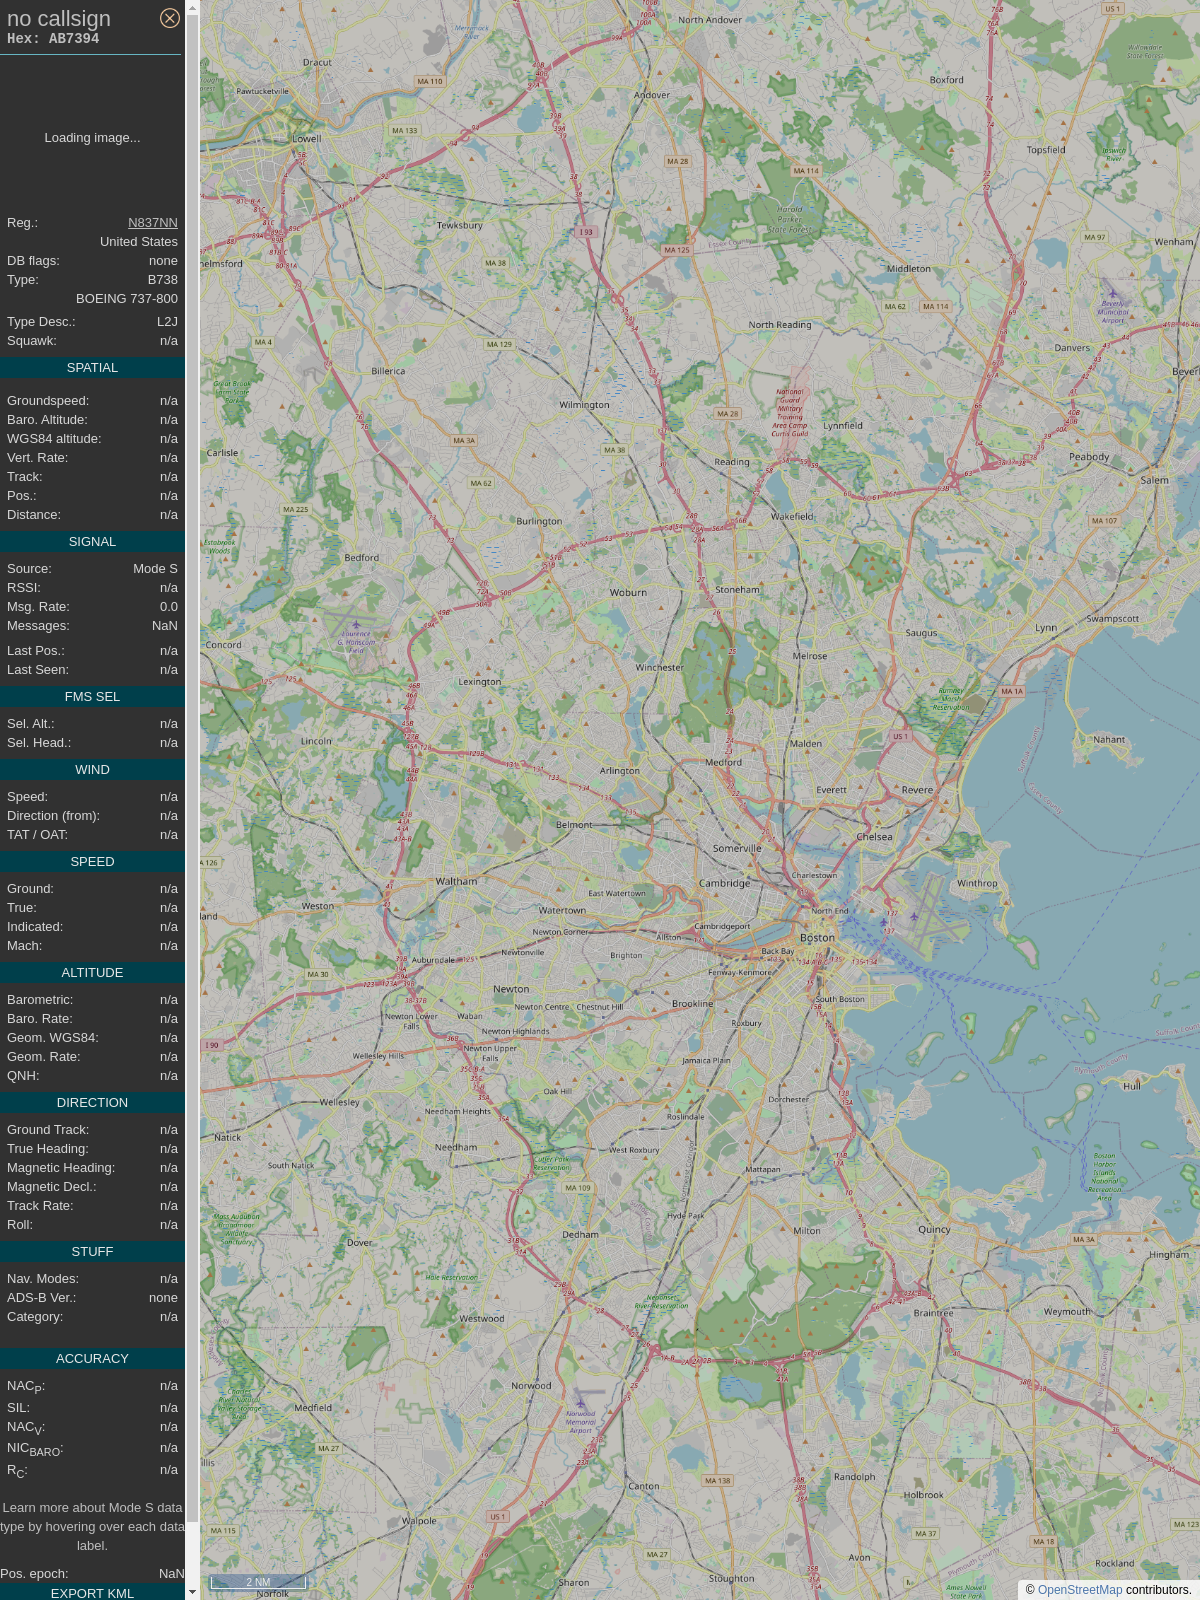Click the MA 115 route shield
1200x1600 pixels.
tap(223, 1530)
